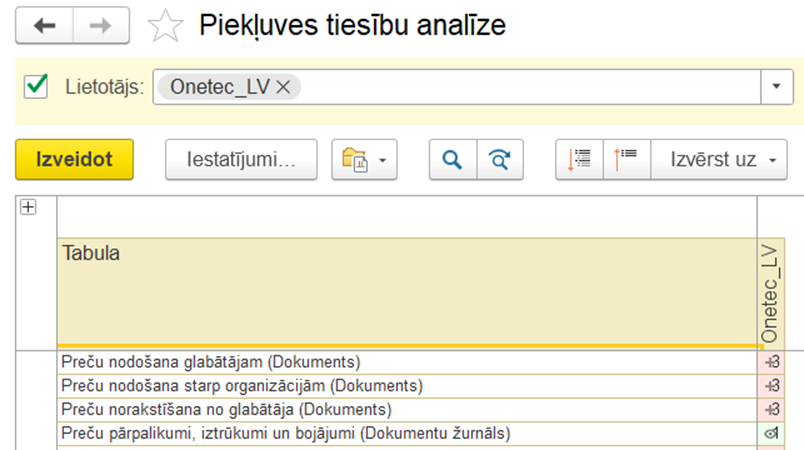The width and height of the screenshot is (804, 450).
Task: Expand the plus box in table corner
Action: [x=28, y=207]
